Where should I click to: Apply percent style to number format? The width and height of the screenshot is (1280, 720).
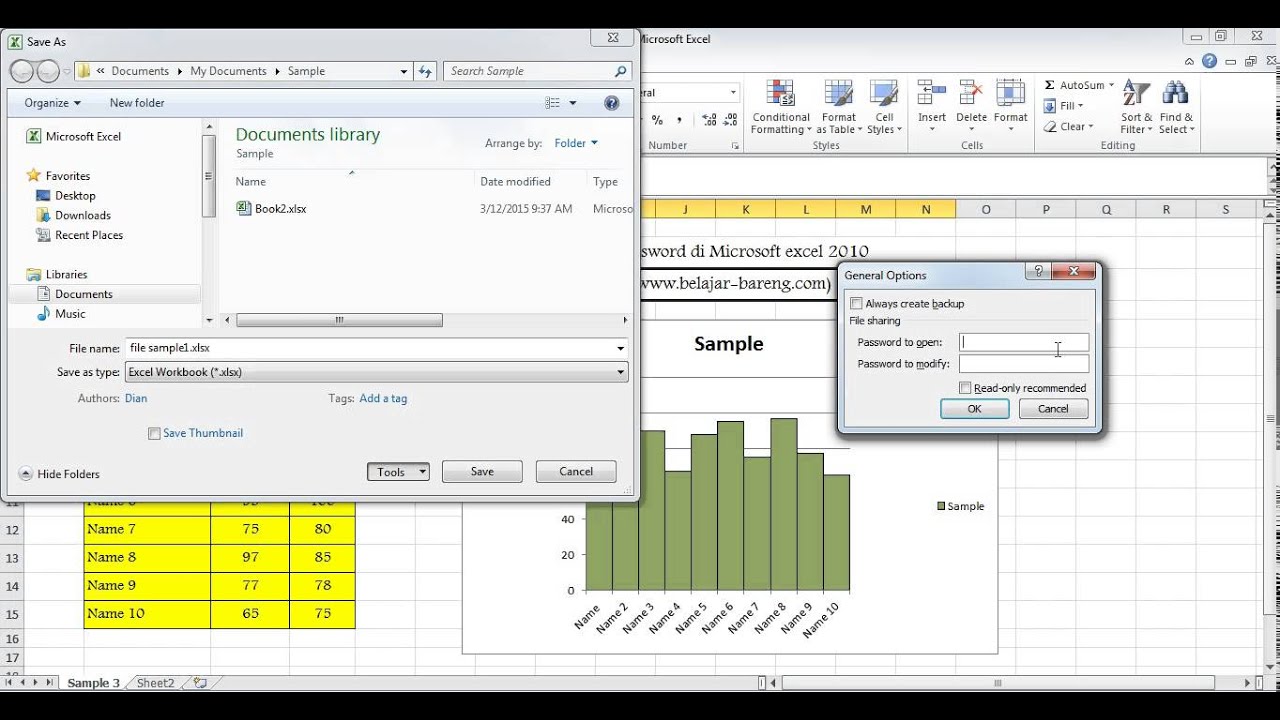(x=657, y=120)
